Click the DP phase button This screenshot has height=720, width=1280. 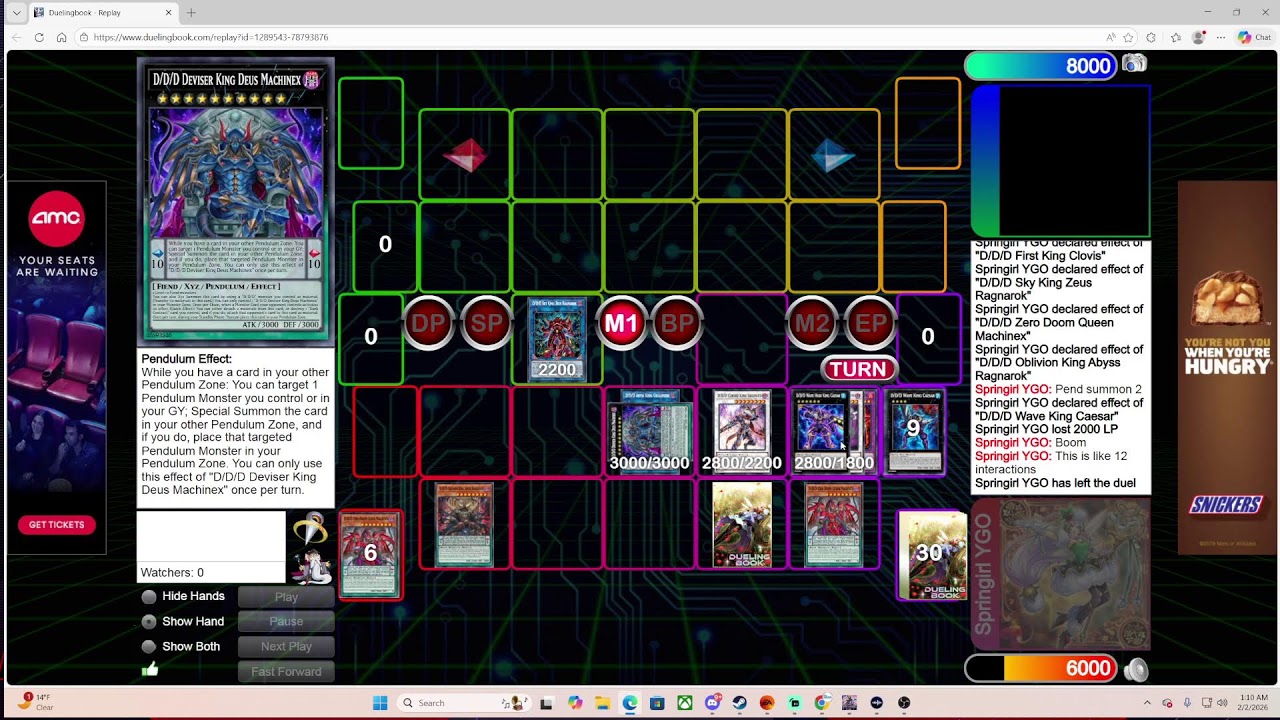tap(429, 324)
